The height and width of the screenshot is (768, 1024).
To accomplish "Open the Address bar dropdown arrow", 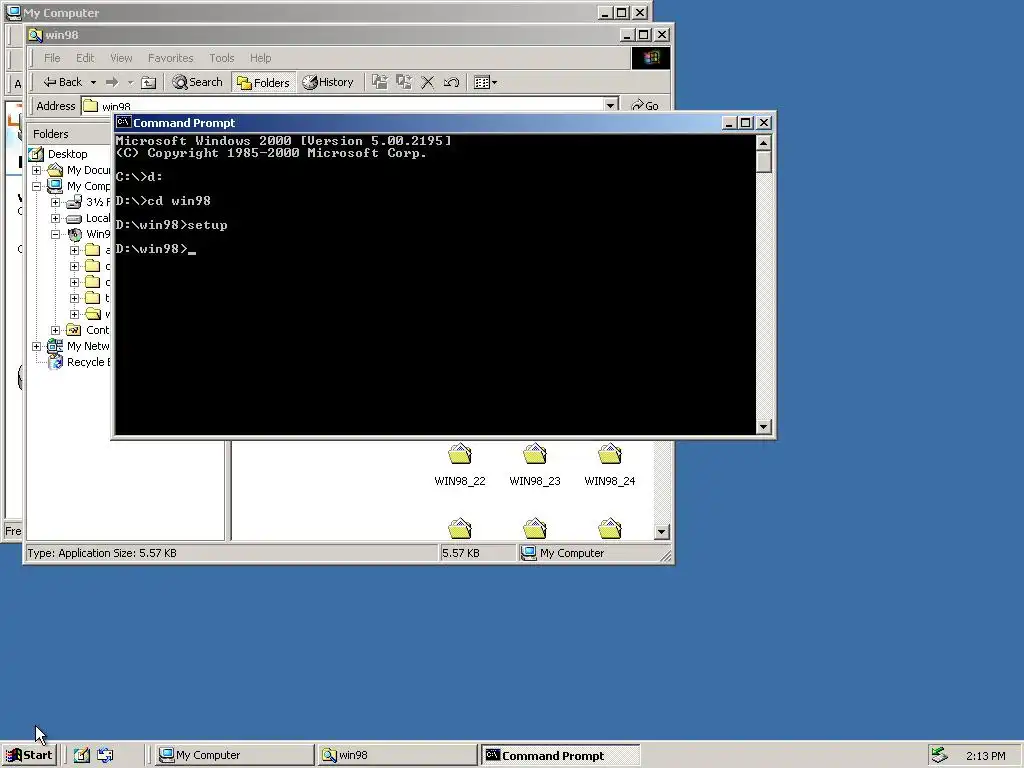I will [611, 105].
